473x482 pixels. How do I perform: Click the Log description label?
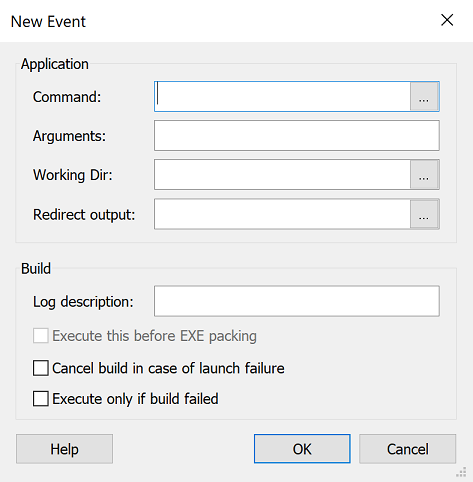pyautogui.click(x=83, y=302)
